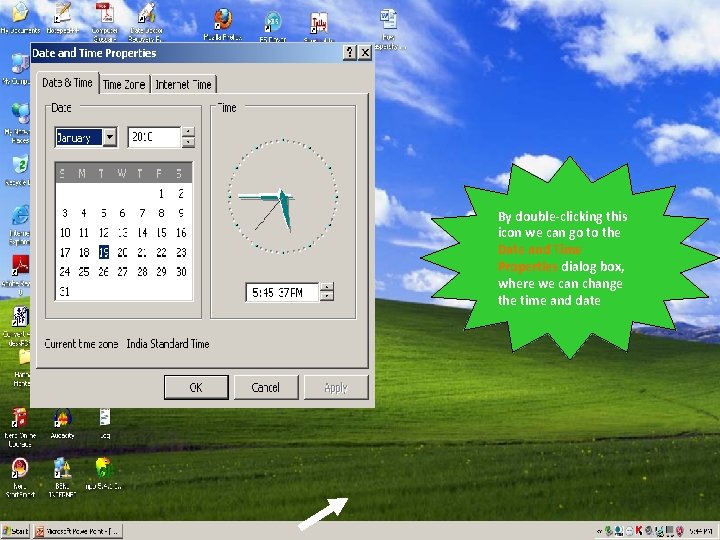
Task: Select the Recycle Bin desktop icon
Action: tap(19, 170)
